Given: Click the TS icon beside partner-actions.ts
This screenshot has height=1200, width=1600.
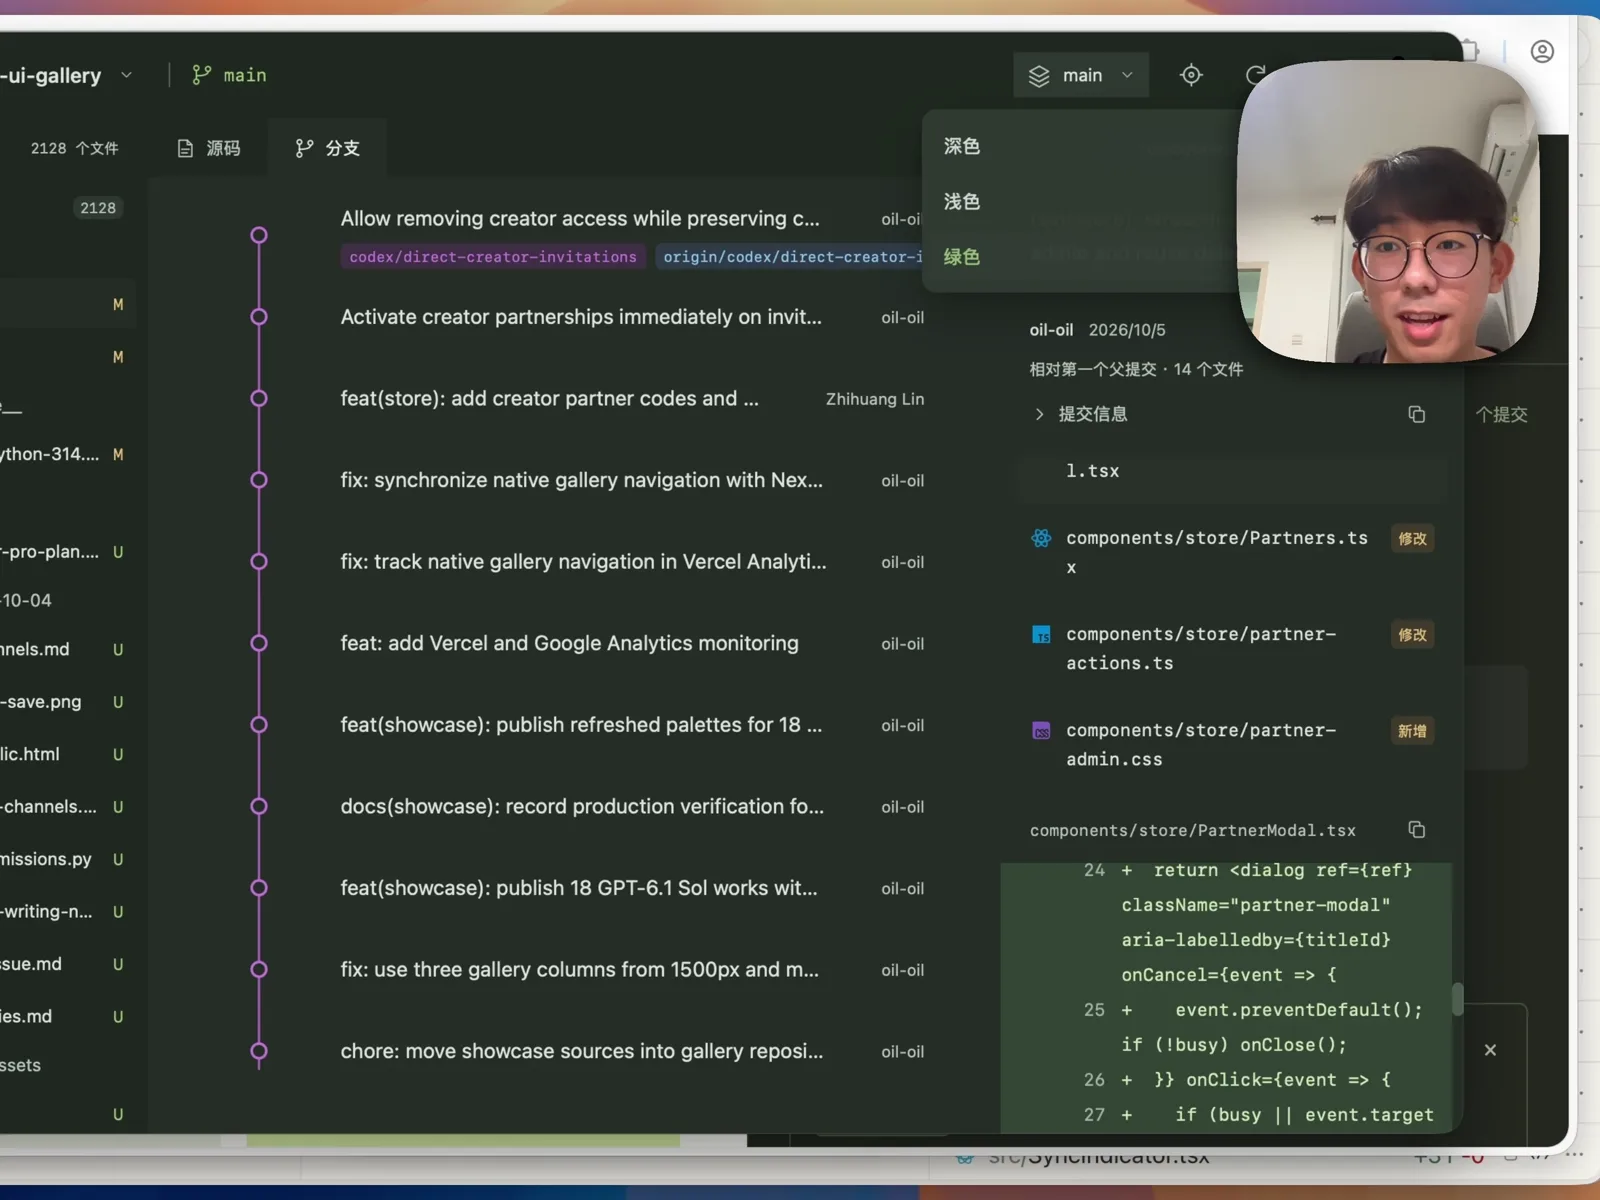Looking at the screenshot, I should tap(1041, 634).
